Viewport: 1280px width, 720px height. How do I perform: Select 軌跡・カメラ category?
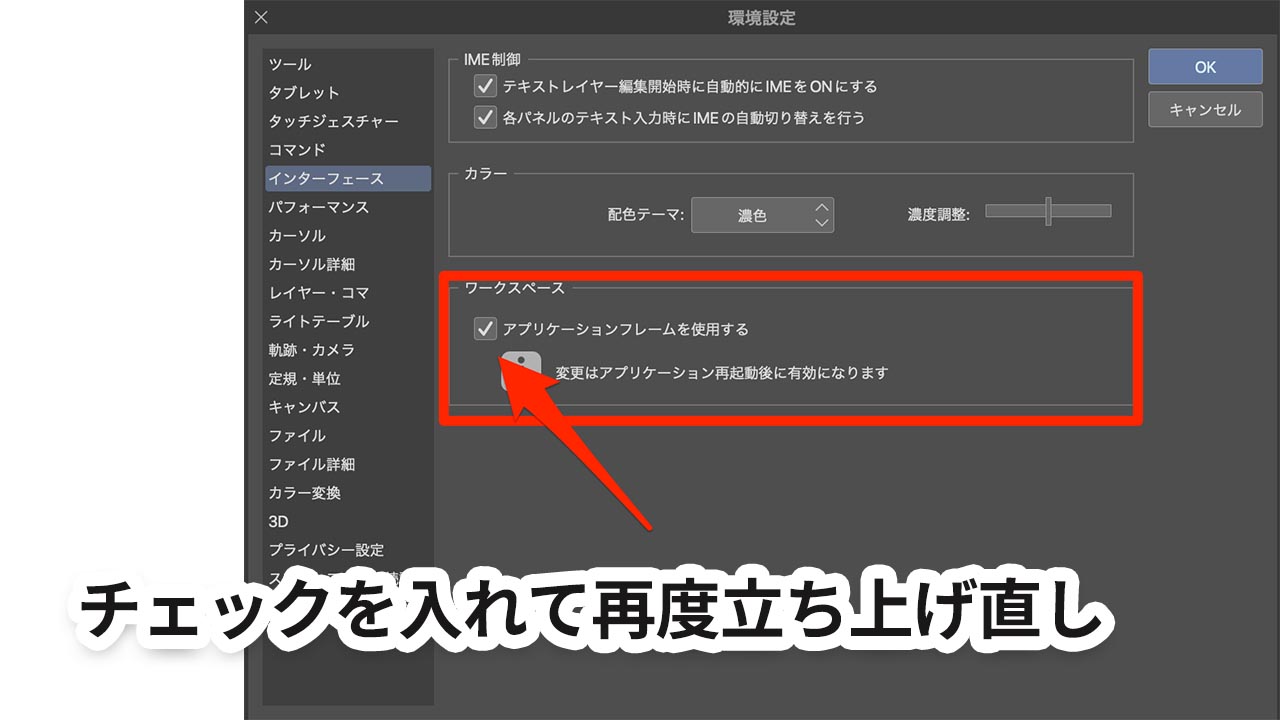point(347,350)
